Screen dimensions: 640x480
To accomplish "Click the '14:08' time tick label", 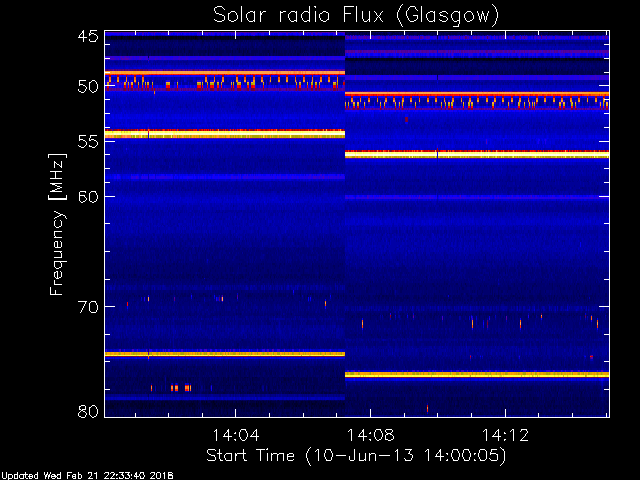I will [371, 435].
